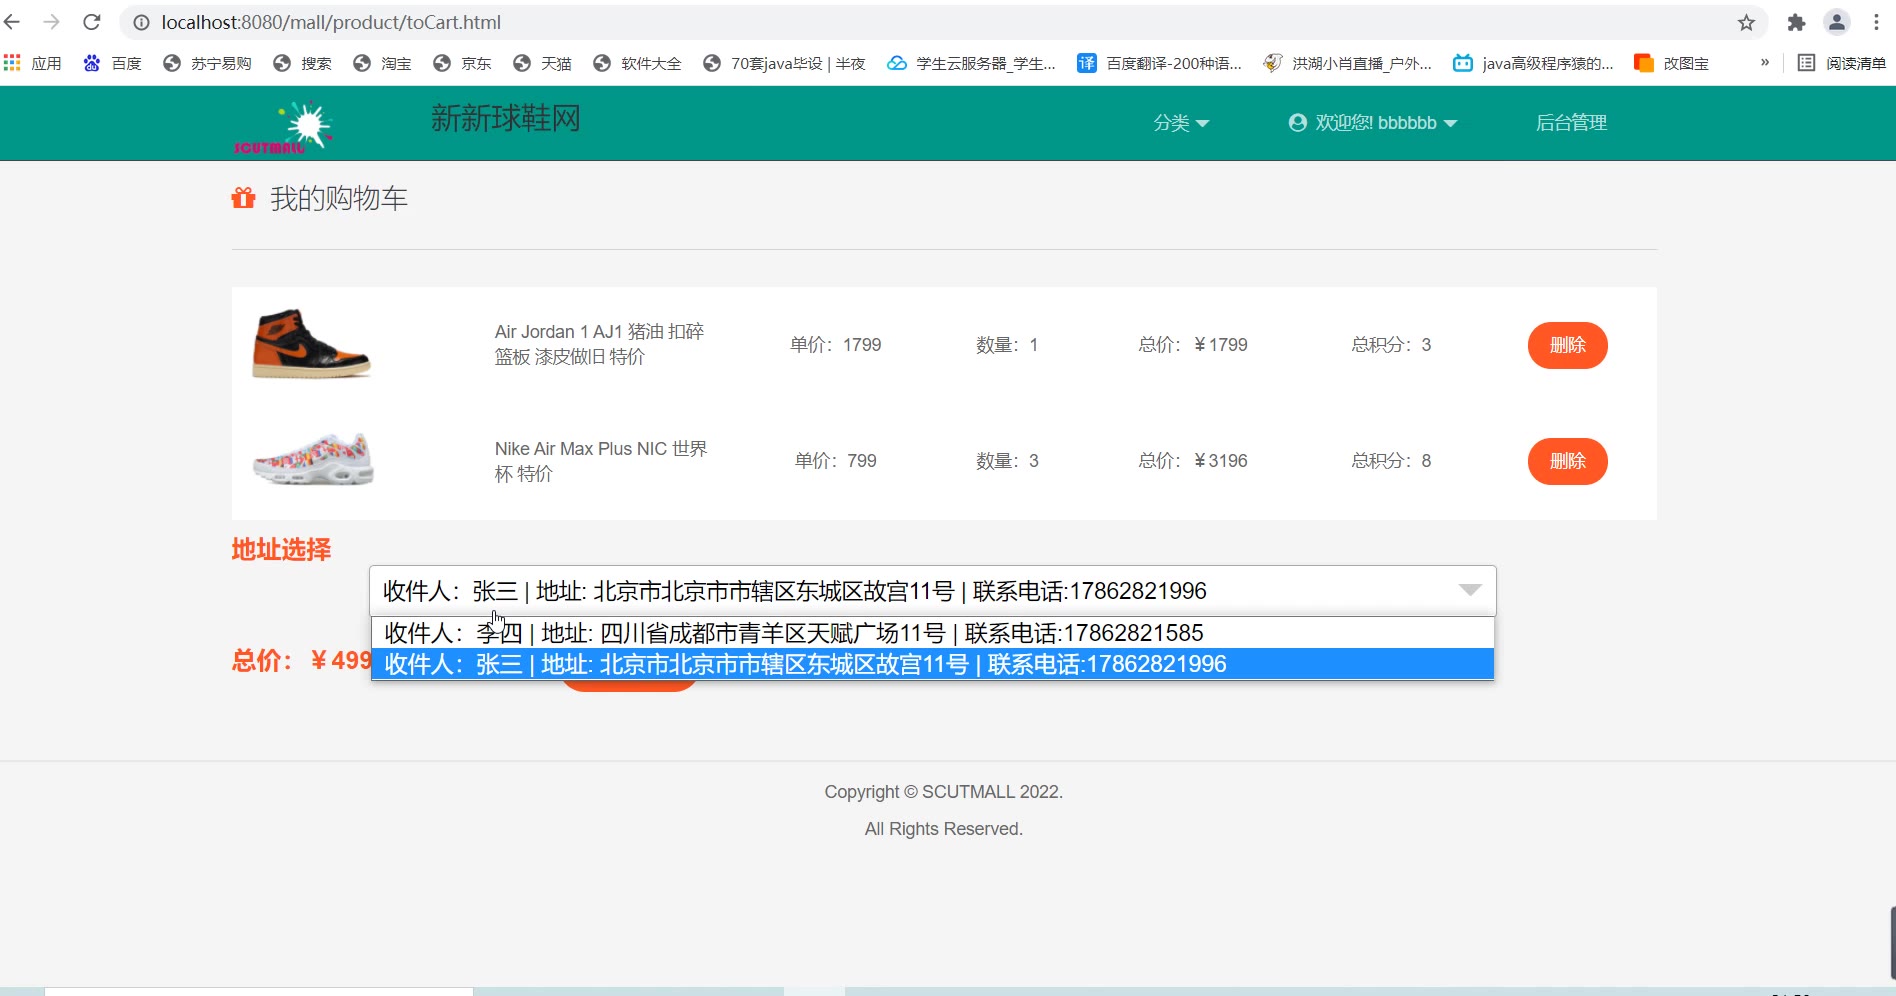This screenshot has height=996, width=1896.
Task: Open the 苏宁易购 bookmark
Action: click(x=207, y=63)
